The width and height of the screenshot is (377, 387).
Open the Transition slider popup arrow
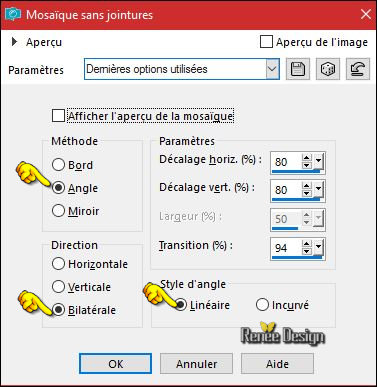click(x=318, y=247)
